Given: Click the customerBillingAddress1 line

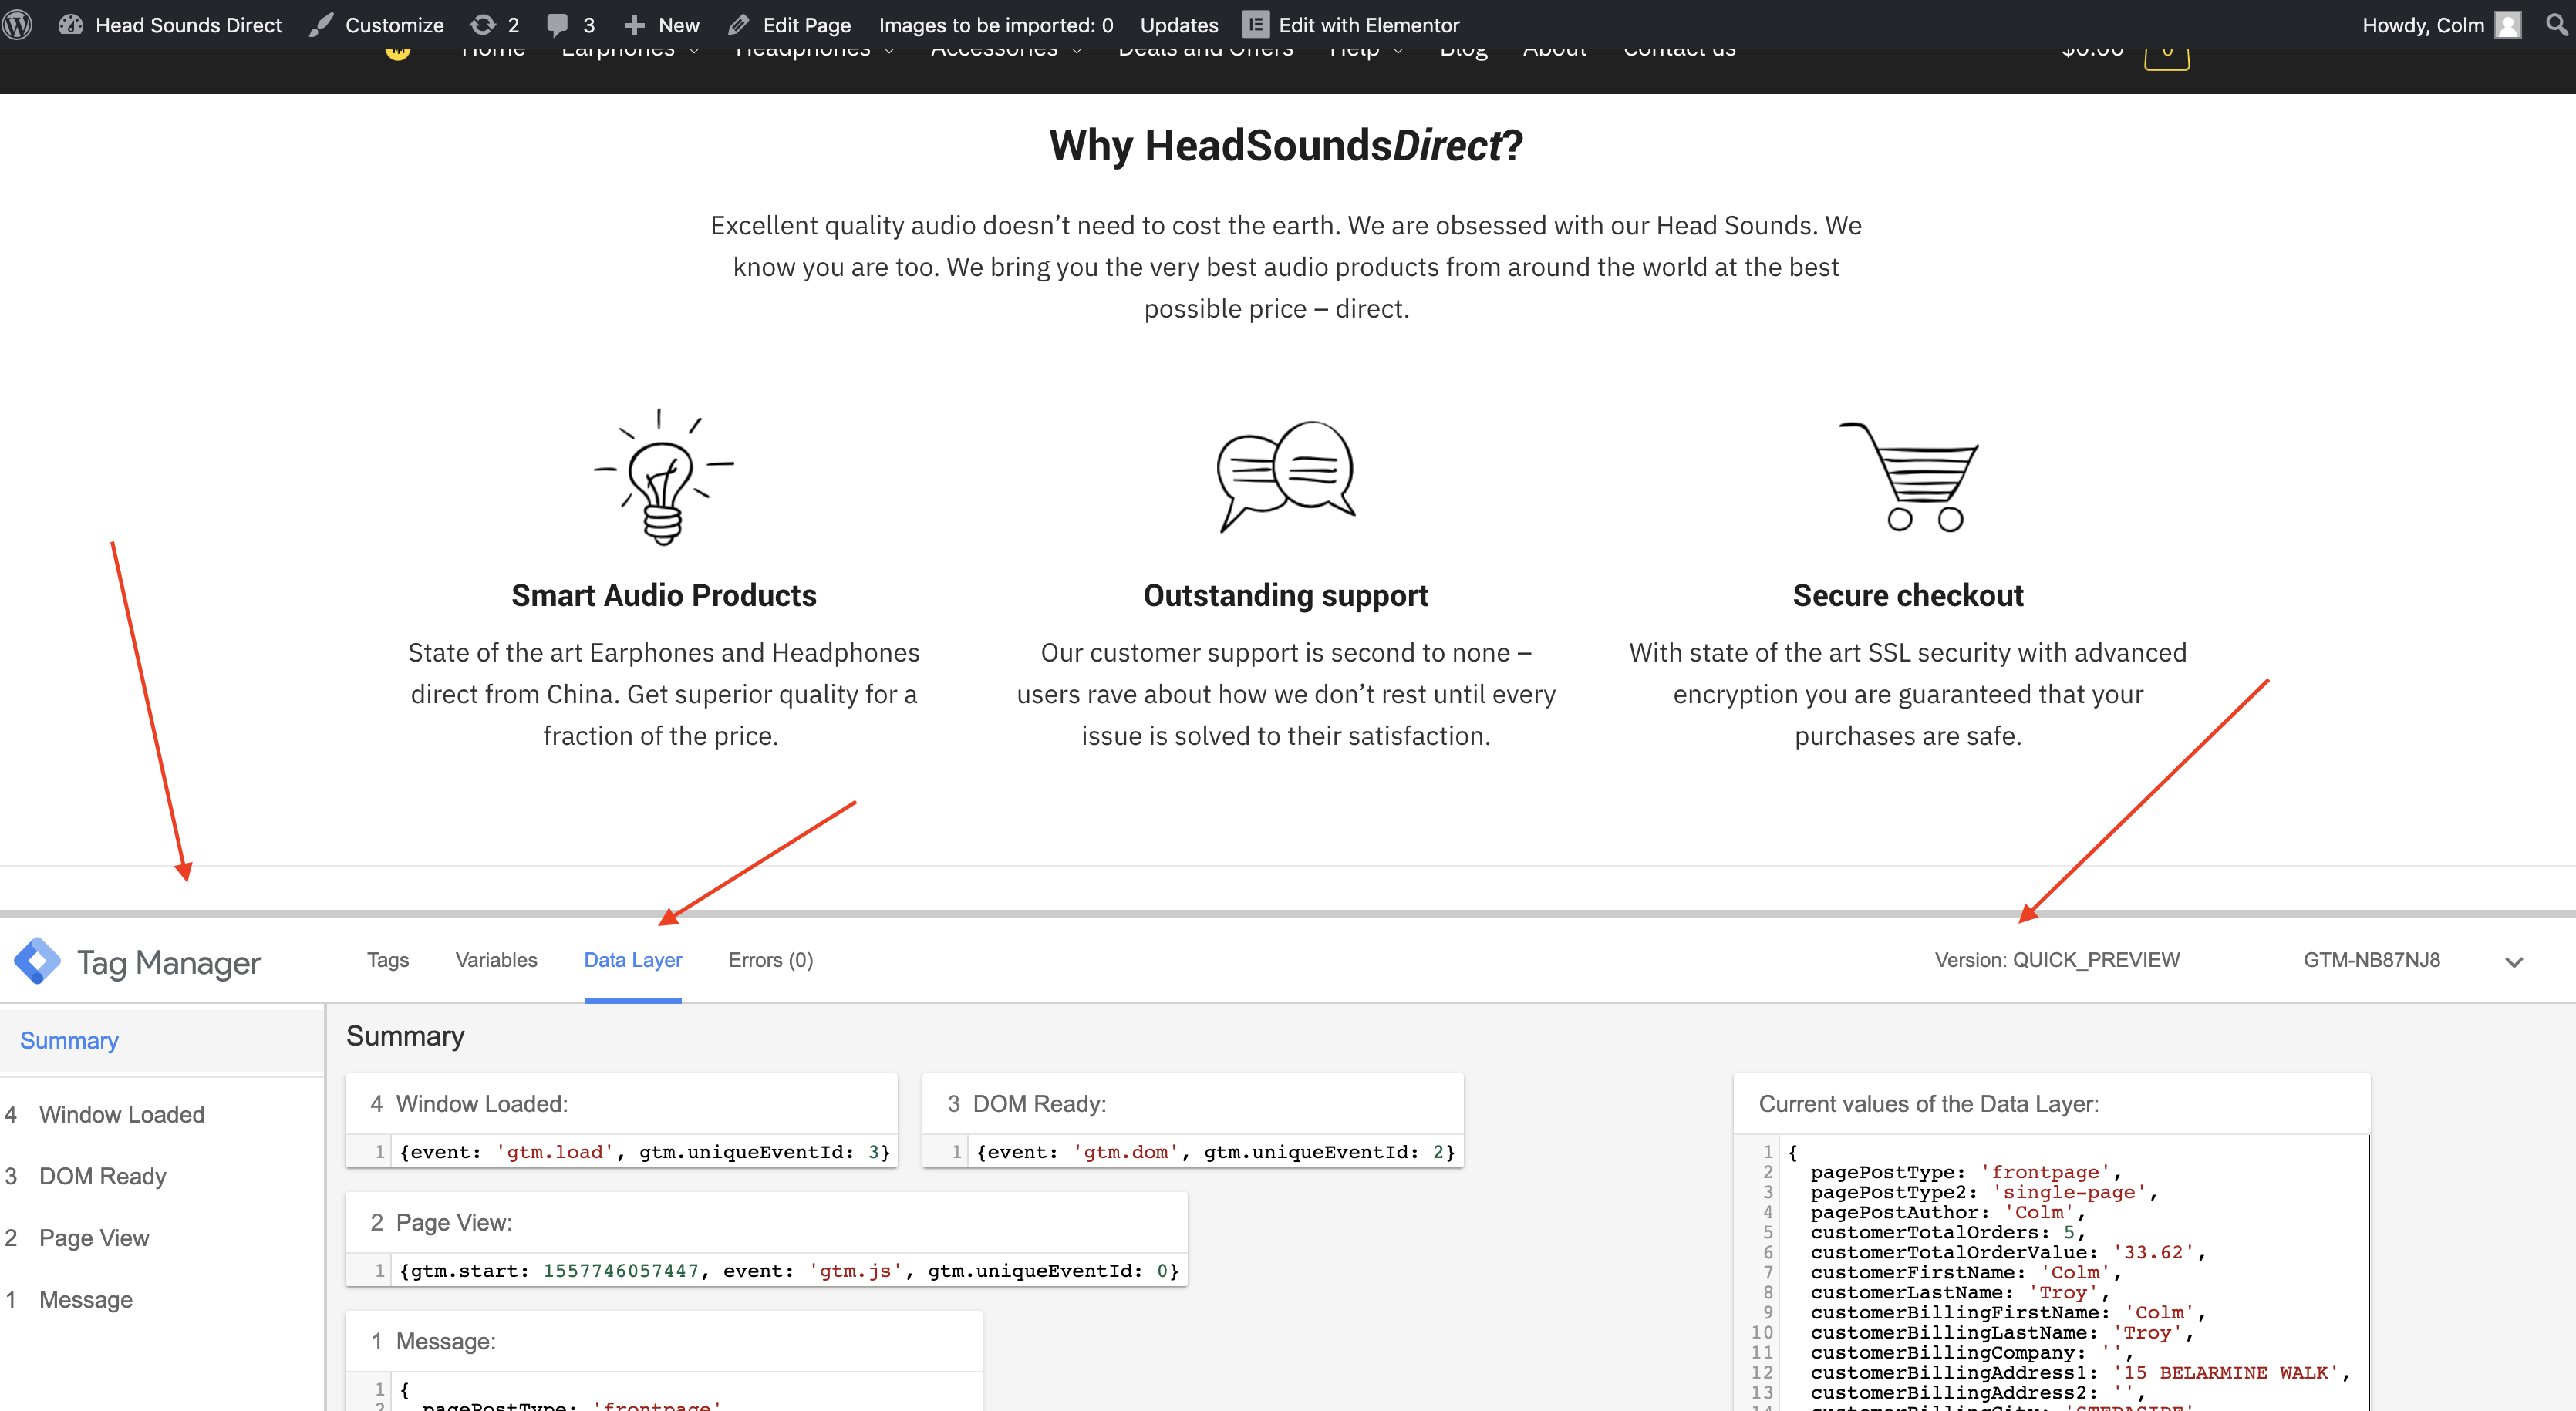Looking at the screenshot, I should tap(2079, 1373).
